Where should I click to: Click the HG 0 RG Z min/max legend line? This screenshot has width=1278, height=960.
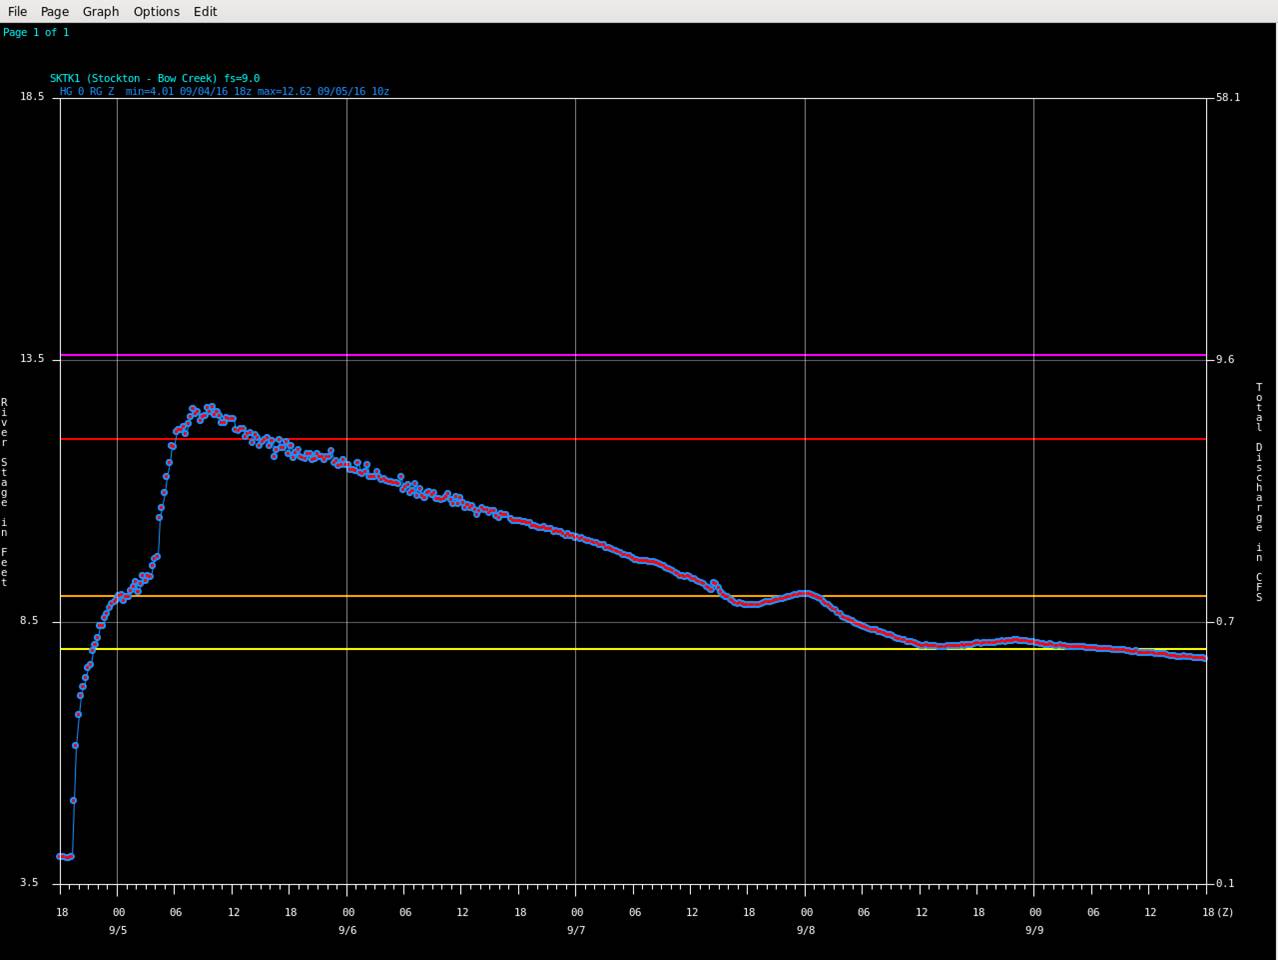coord(224,91)
